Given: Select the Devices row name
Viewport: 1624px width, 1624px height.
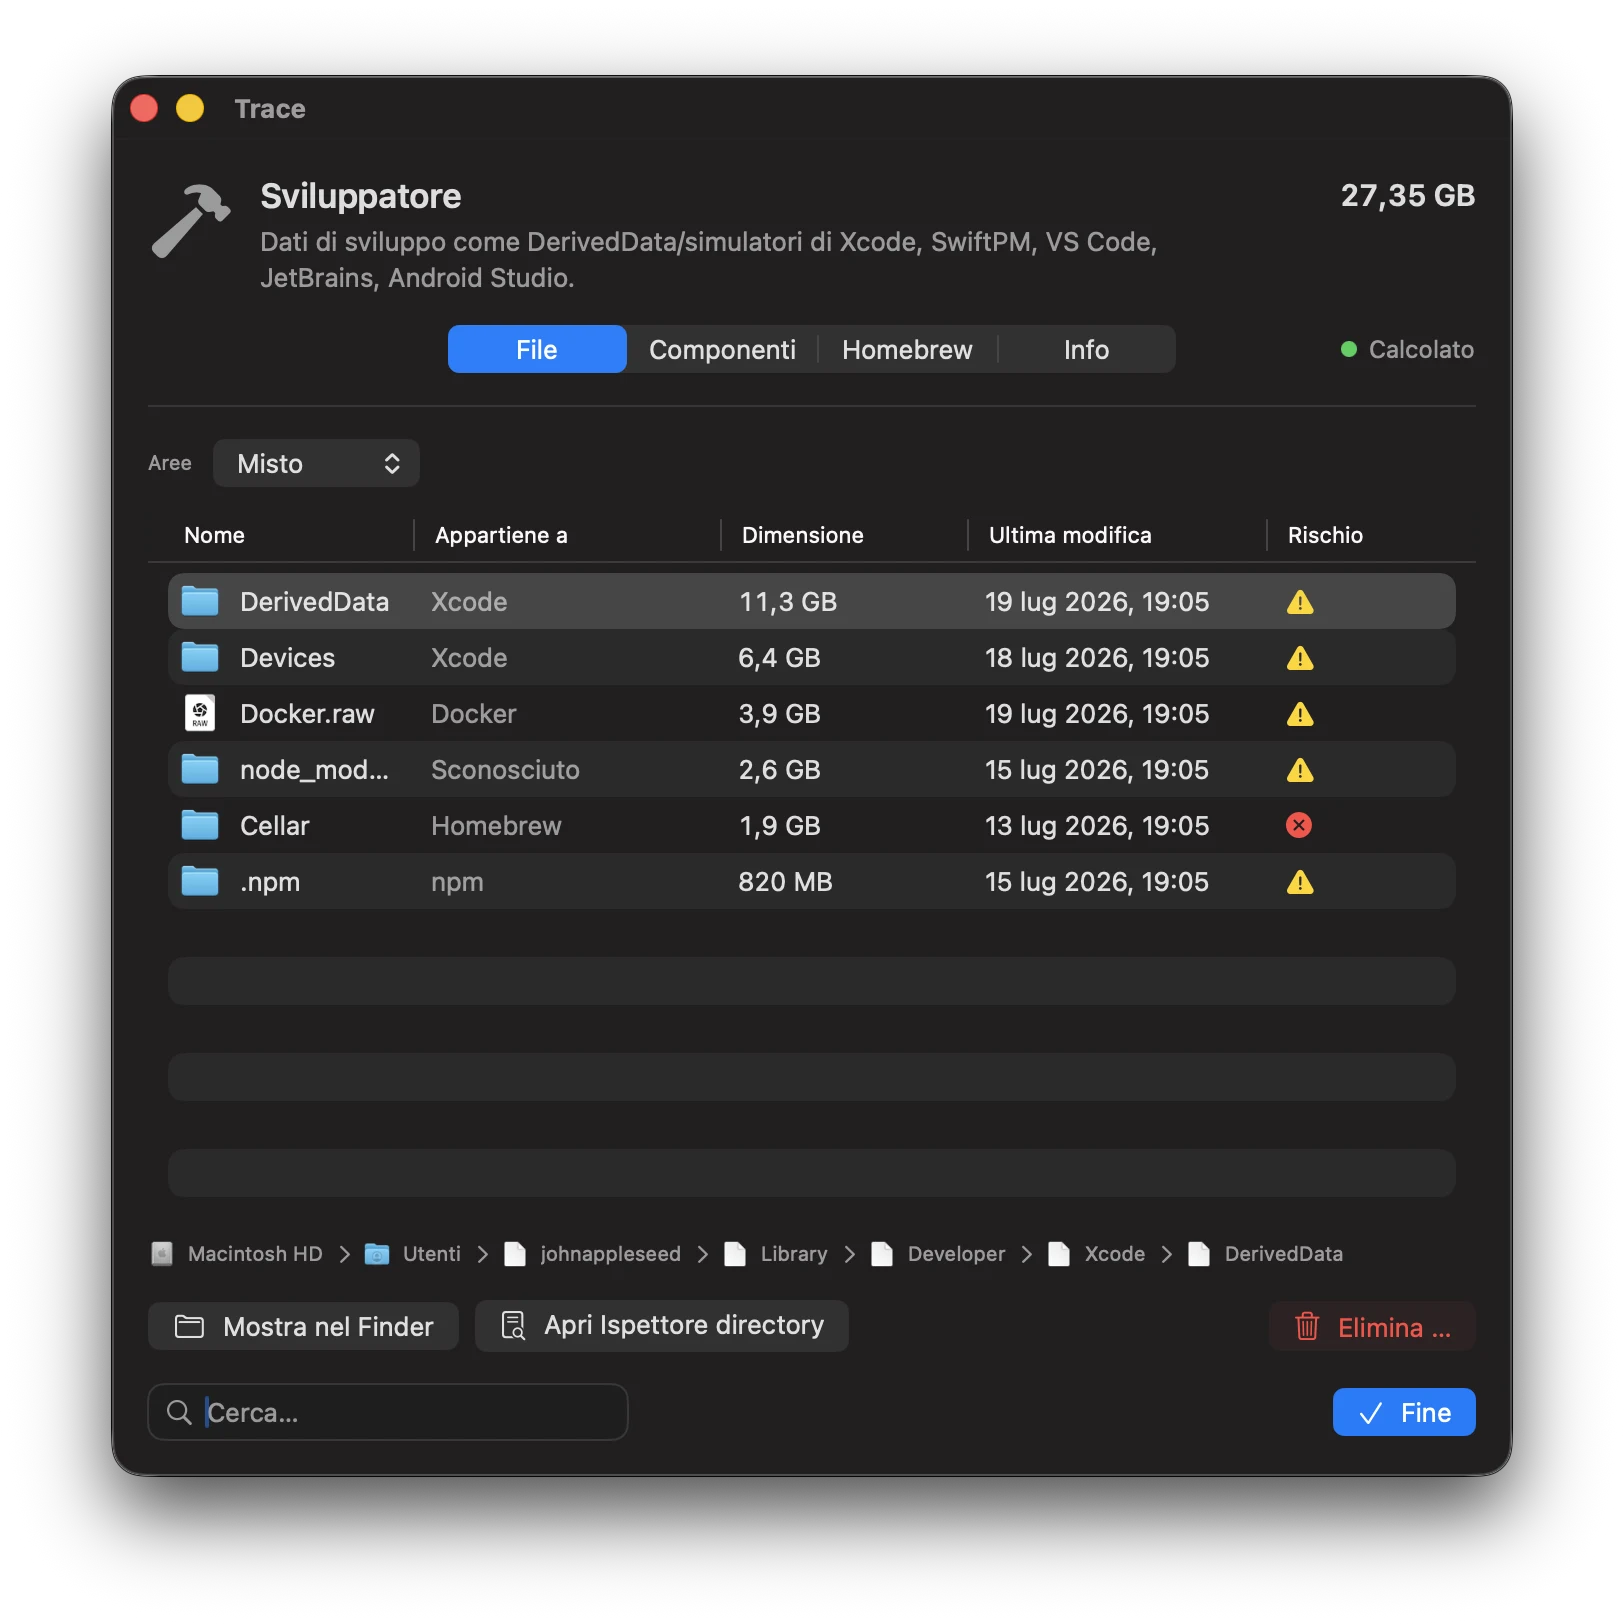Looking at the screenshot, I should (x=287, y=658).
